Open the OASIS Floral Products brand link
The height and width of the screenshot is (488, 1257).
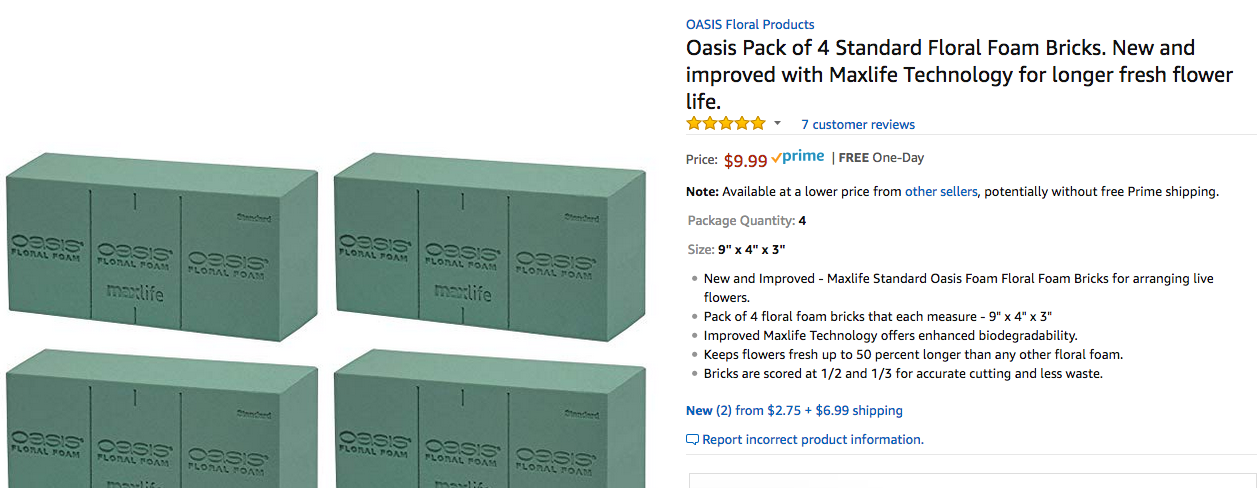[x=750, y=24]
